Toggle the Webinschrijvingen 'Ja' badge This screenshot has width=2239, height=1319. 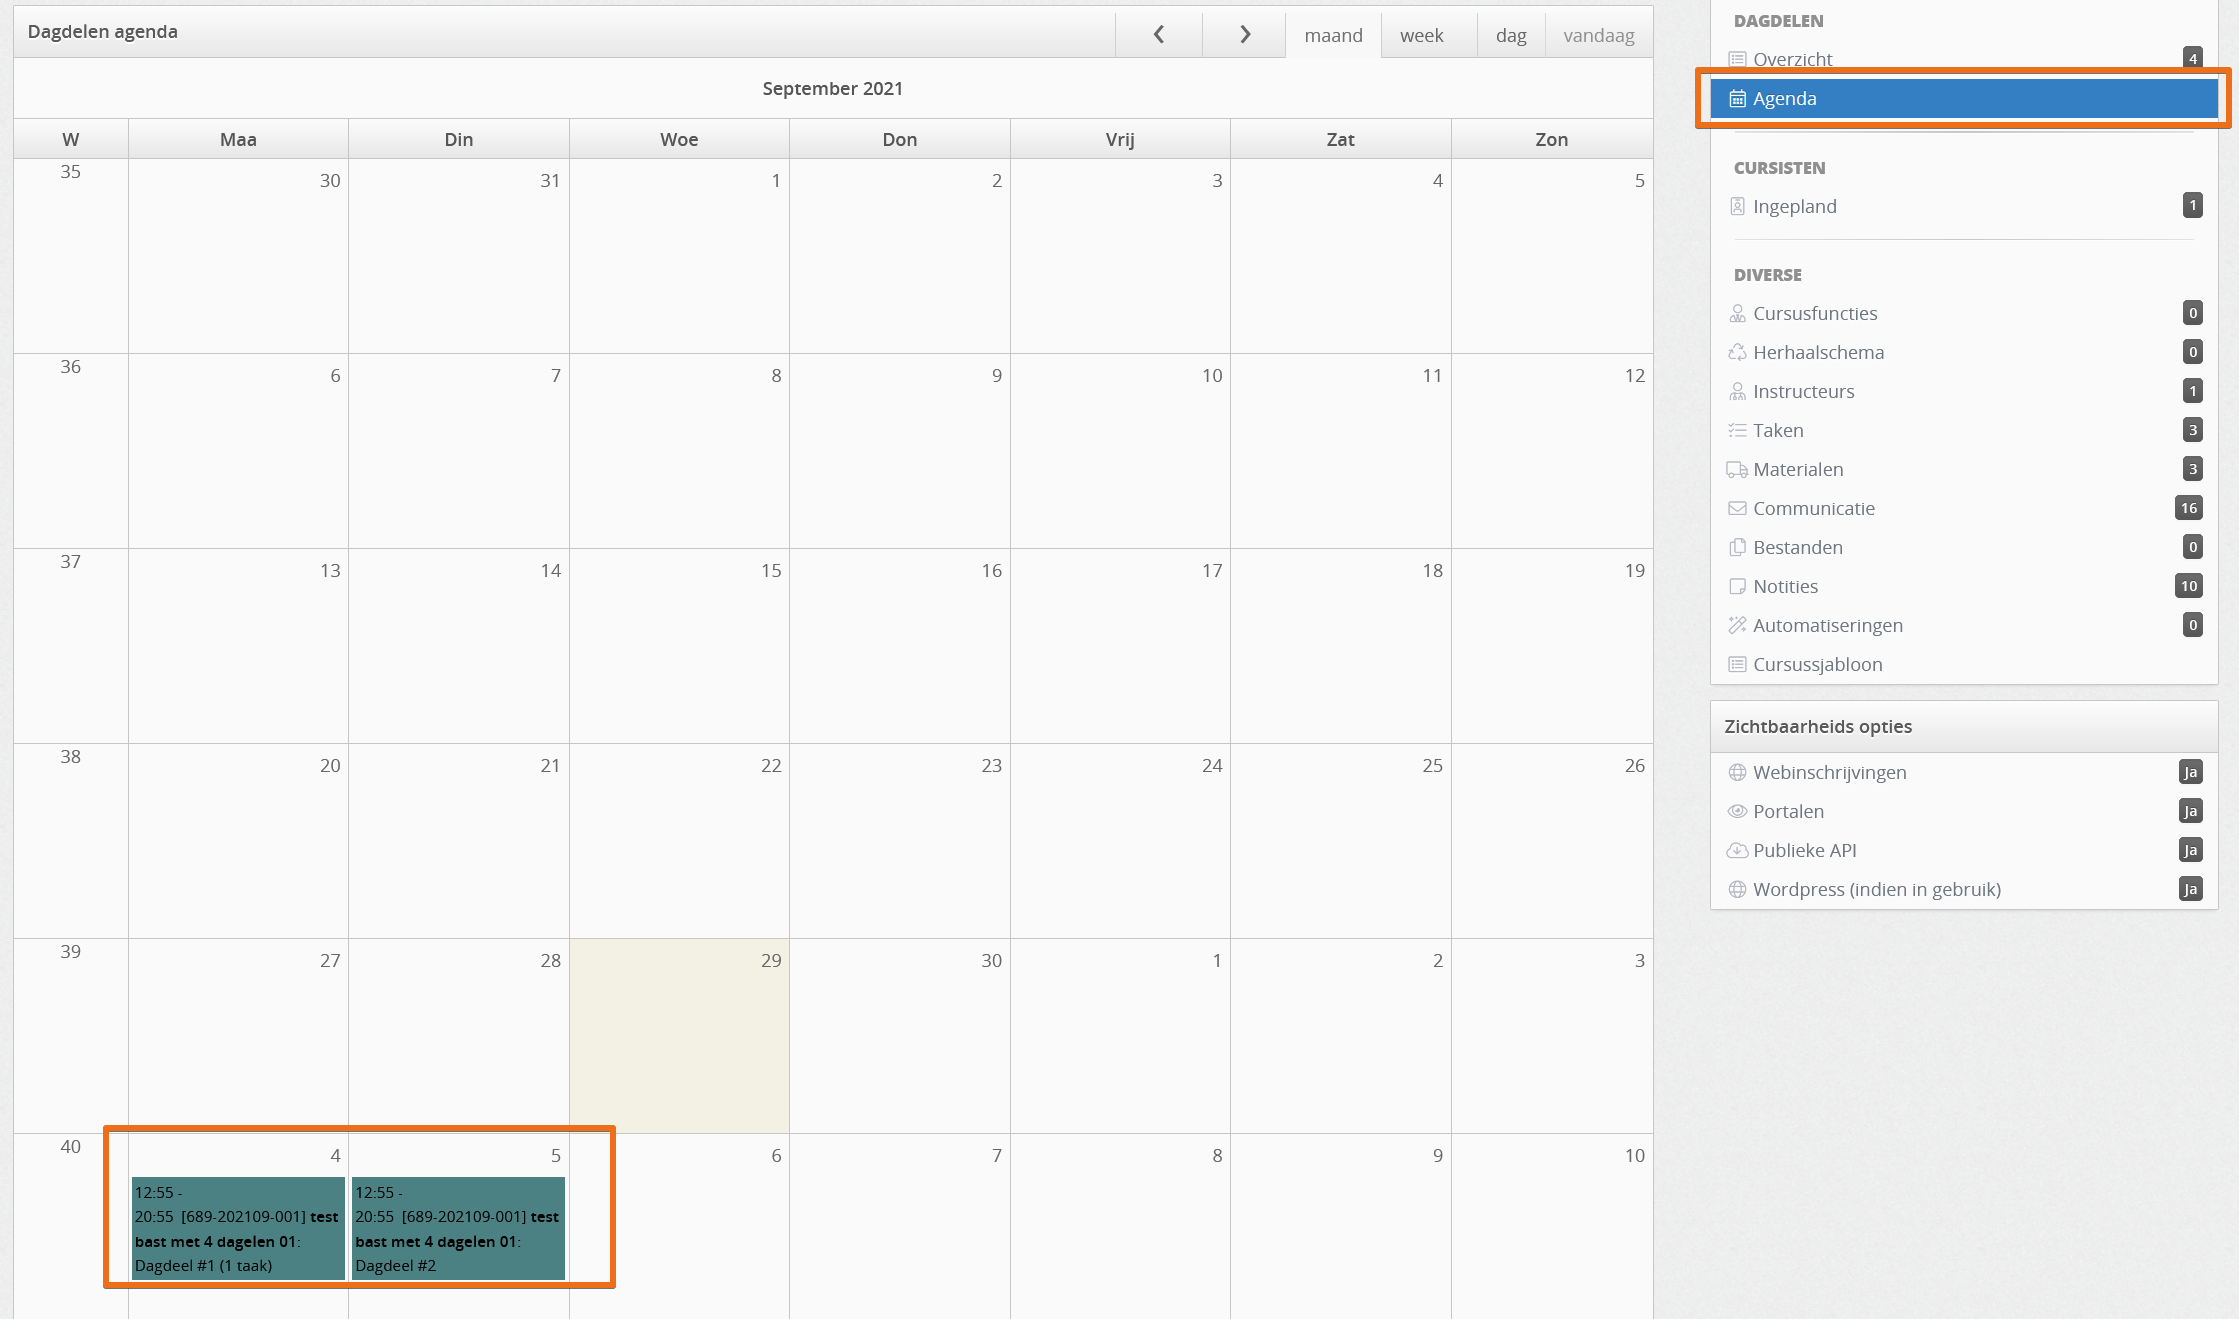point(2190,773)
